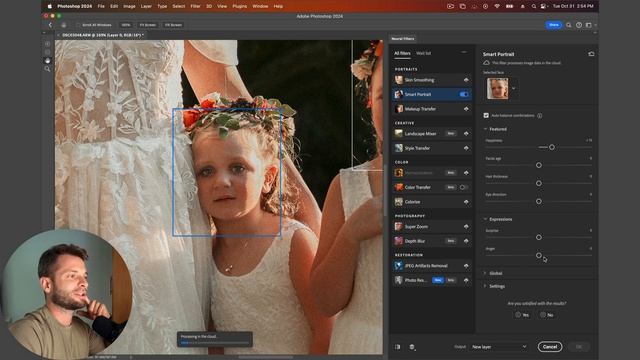Check Scroll All Windows option
640x360 pixels.
pos(79,25)
